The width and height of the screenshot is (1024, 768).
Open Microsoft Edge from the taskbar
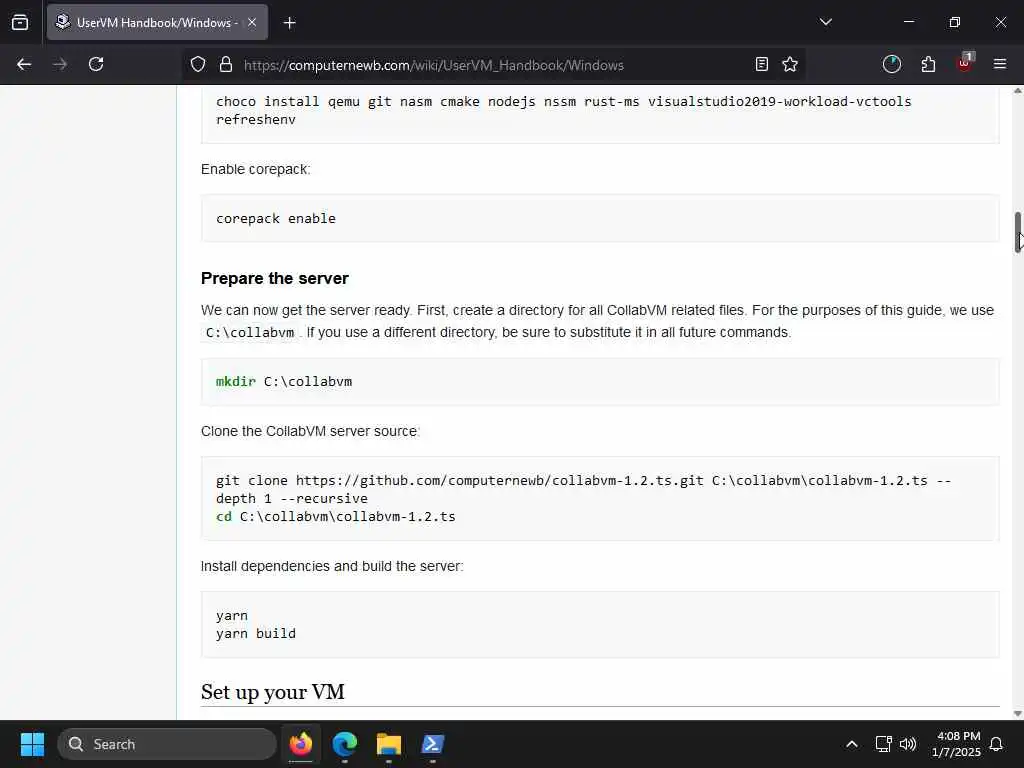pos(345,744)
